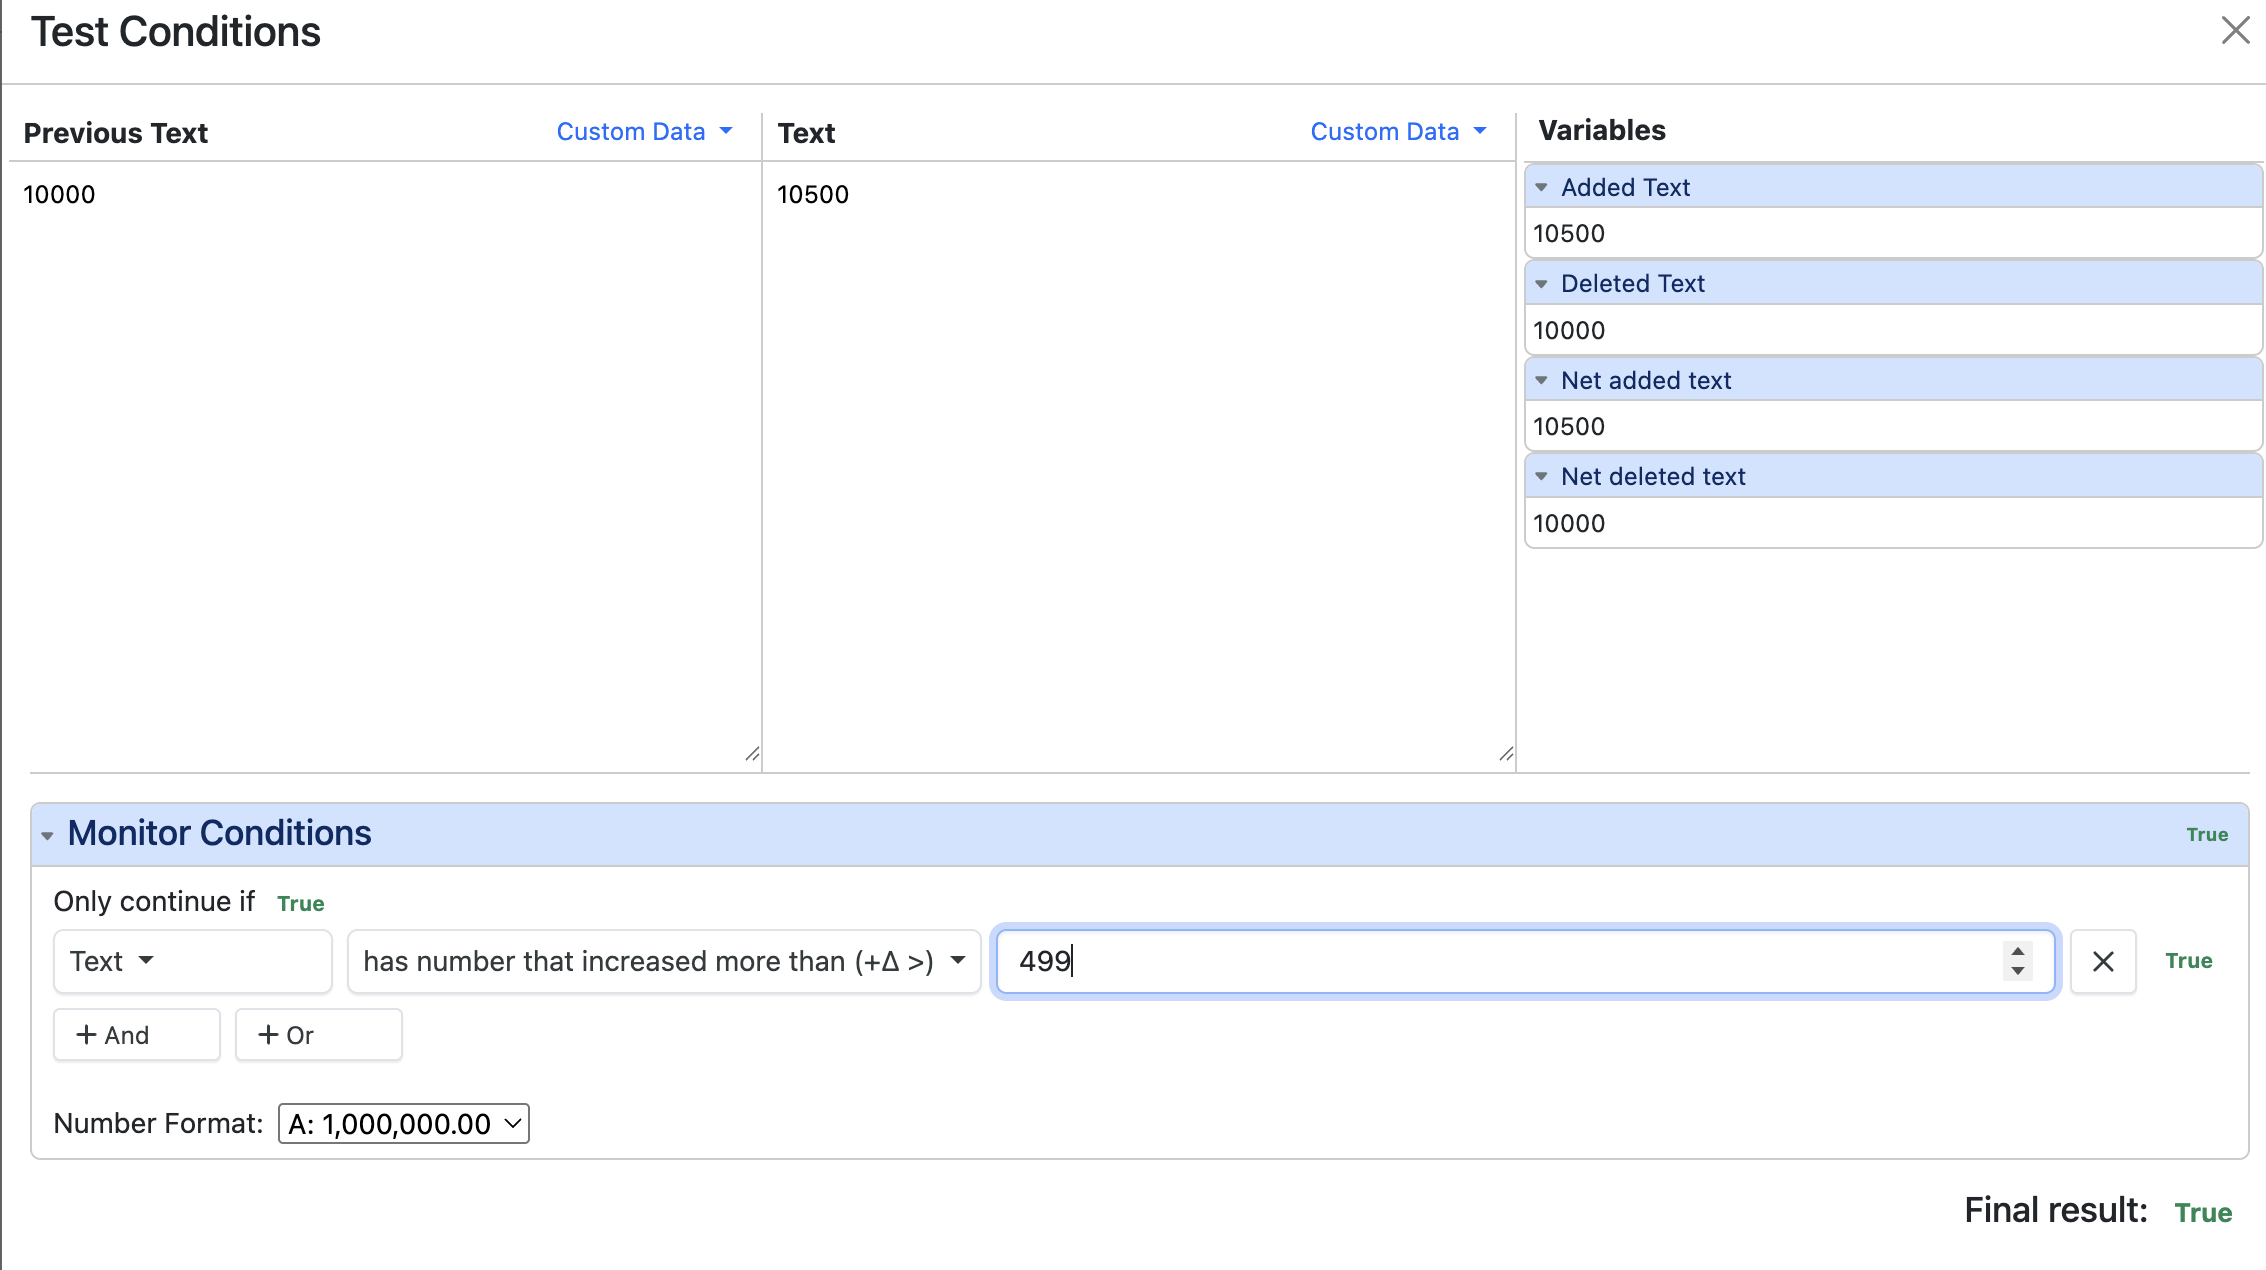Image resolution: width=2266 pixels, height=1270 pixels.
Task: Open the Number Format select box
Action: pyautogui.click(x=403, y=1124)
